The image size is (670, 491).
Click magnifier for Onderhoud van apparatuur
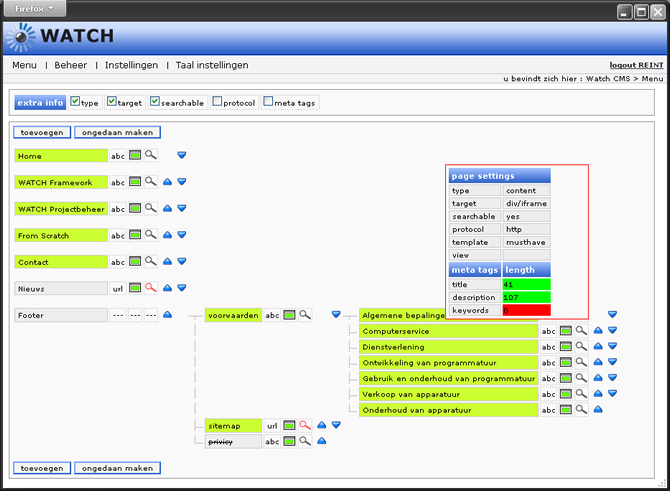click(x=581, y=409)
